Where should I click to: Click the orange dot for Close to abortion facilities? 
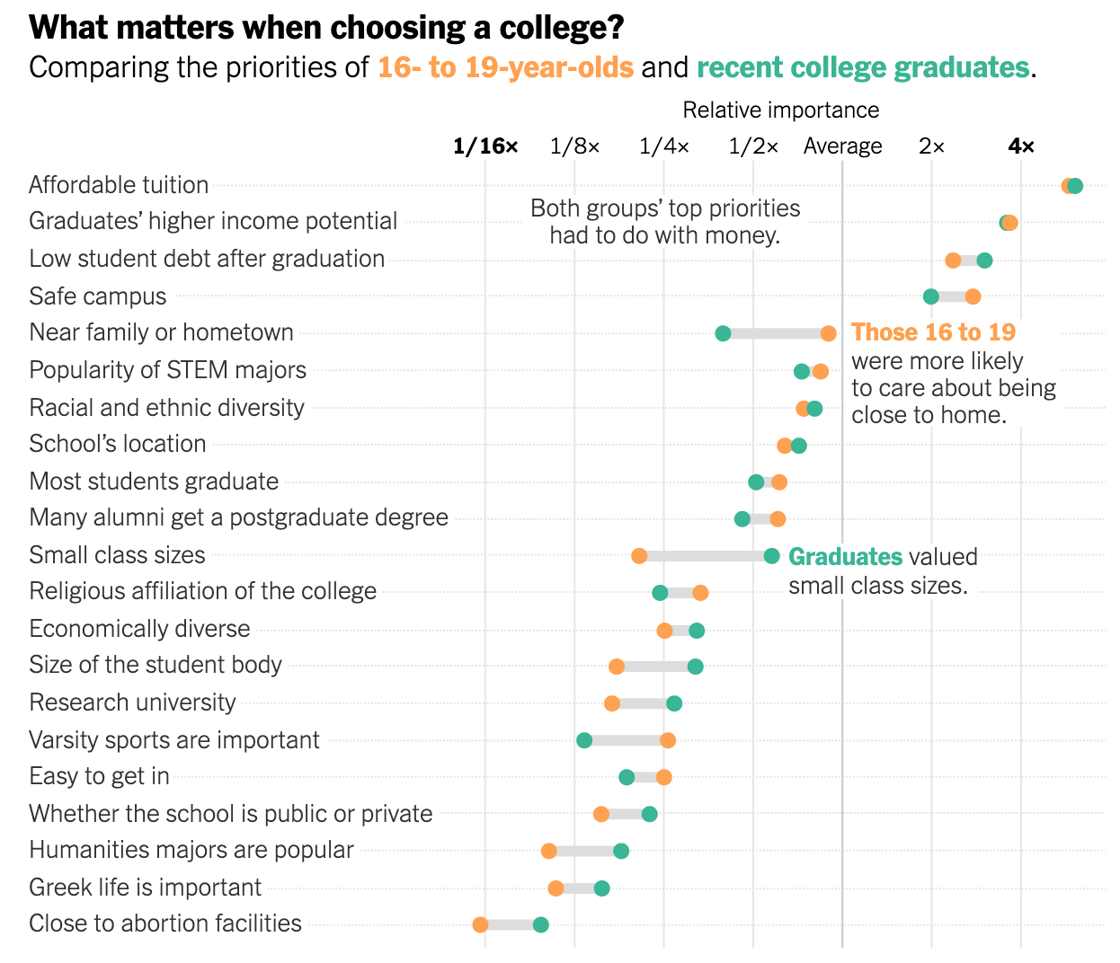tap(480, 924)
